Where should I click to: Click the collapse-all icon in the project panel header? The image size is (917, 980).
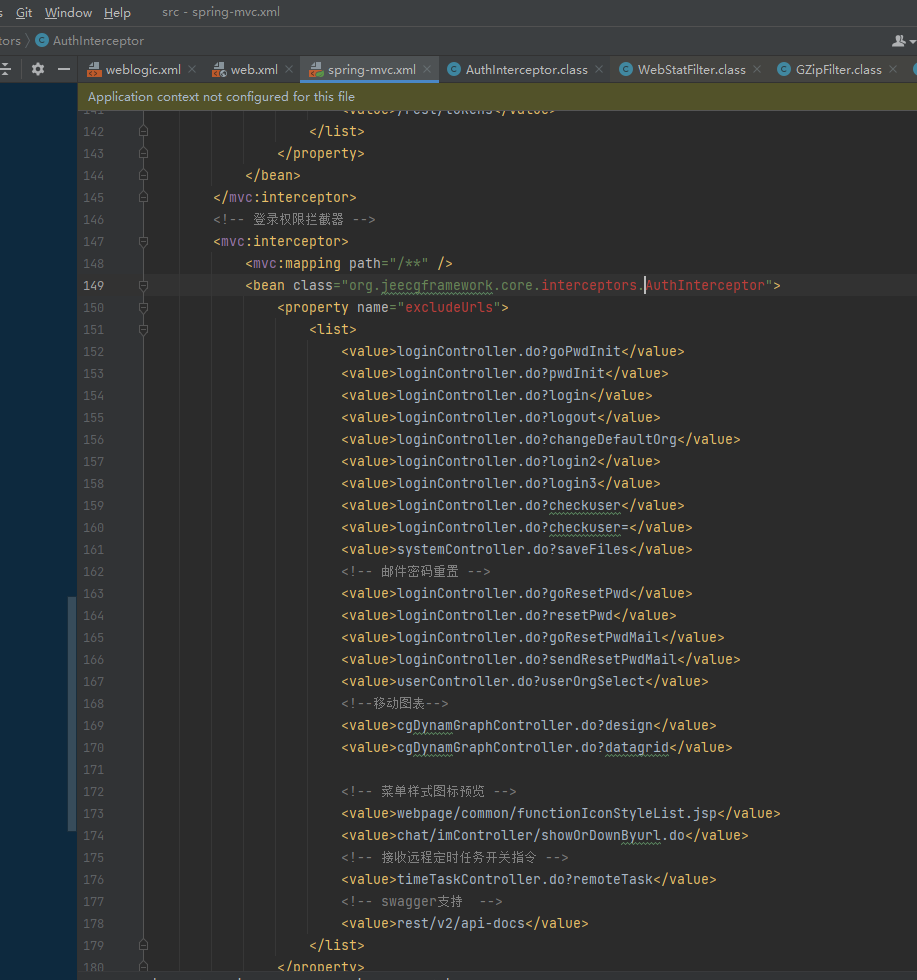5,69
